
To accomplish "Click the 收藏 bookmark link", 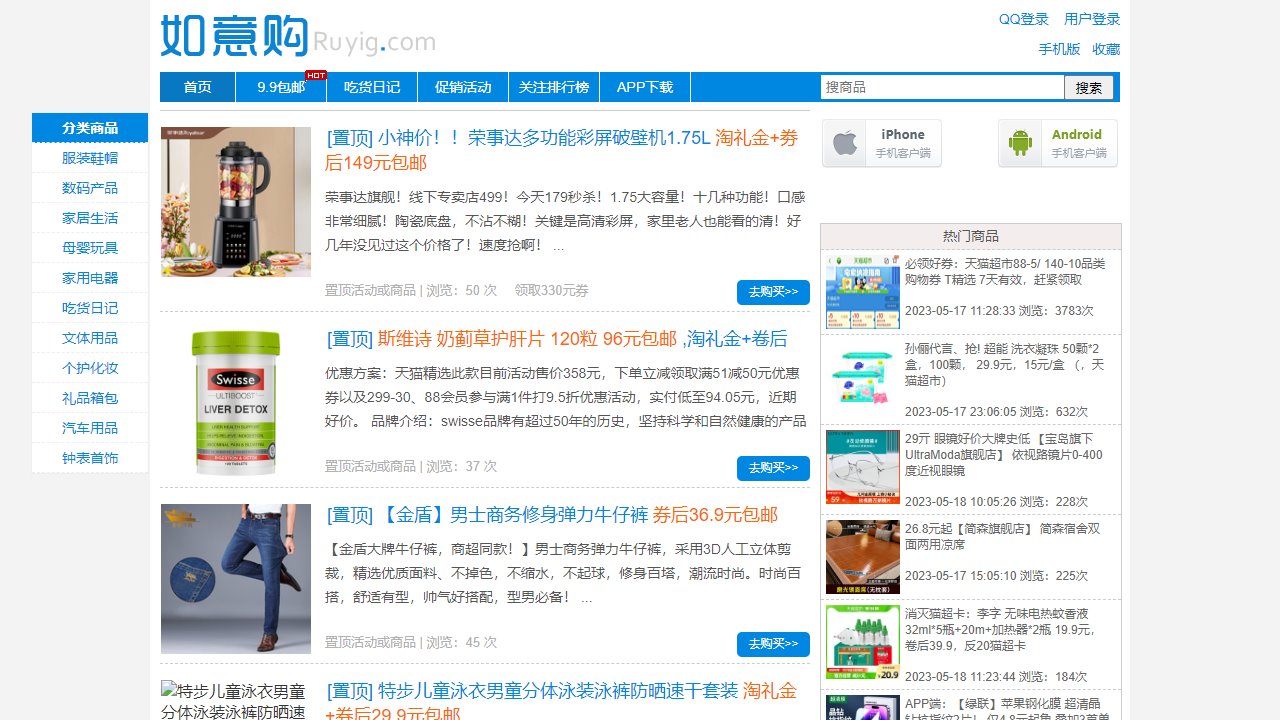I will pyautogui.click(x=1106, y=49).
